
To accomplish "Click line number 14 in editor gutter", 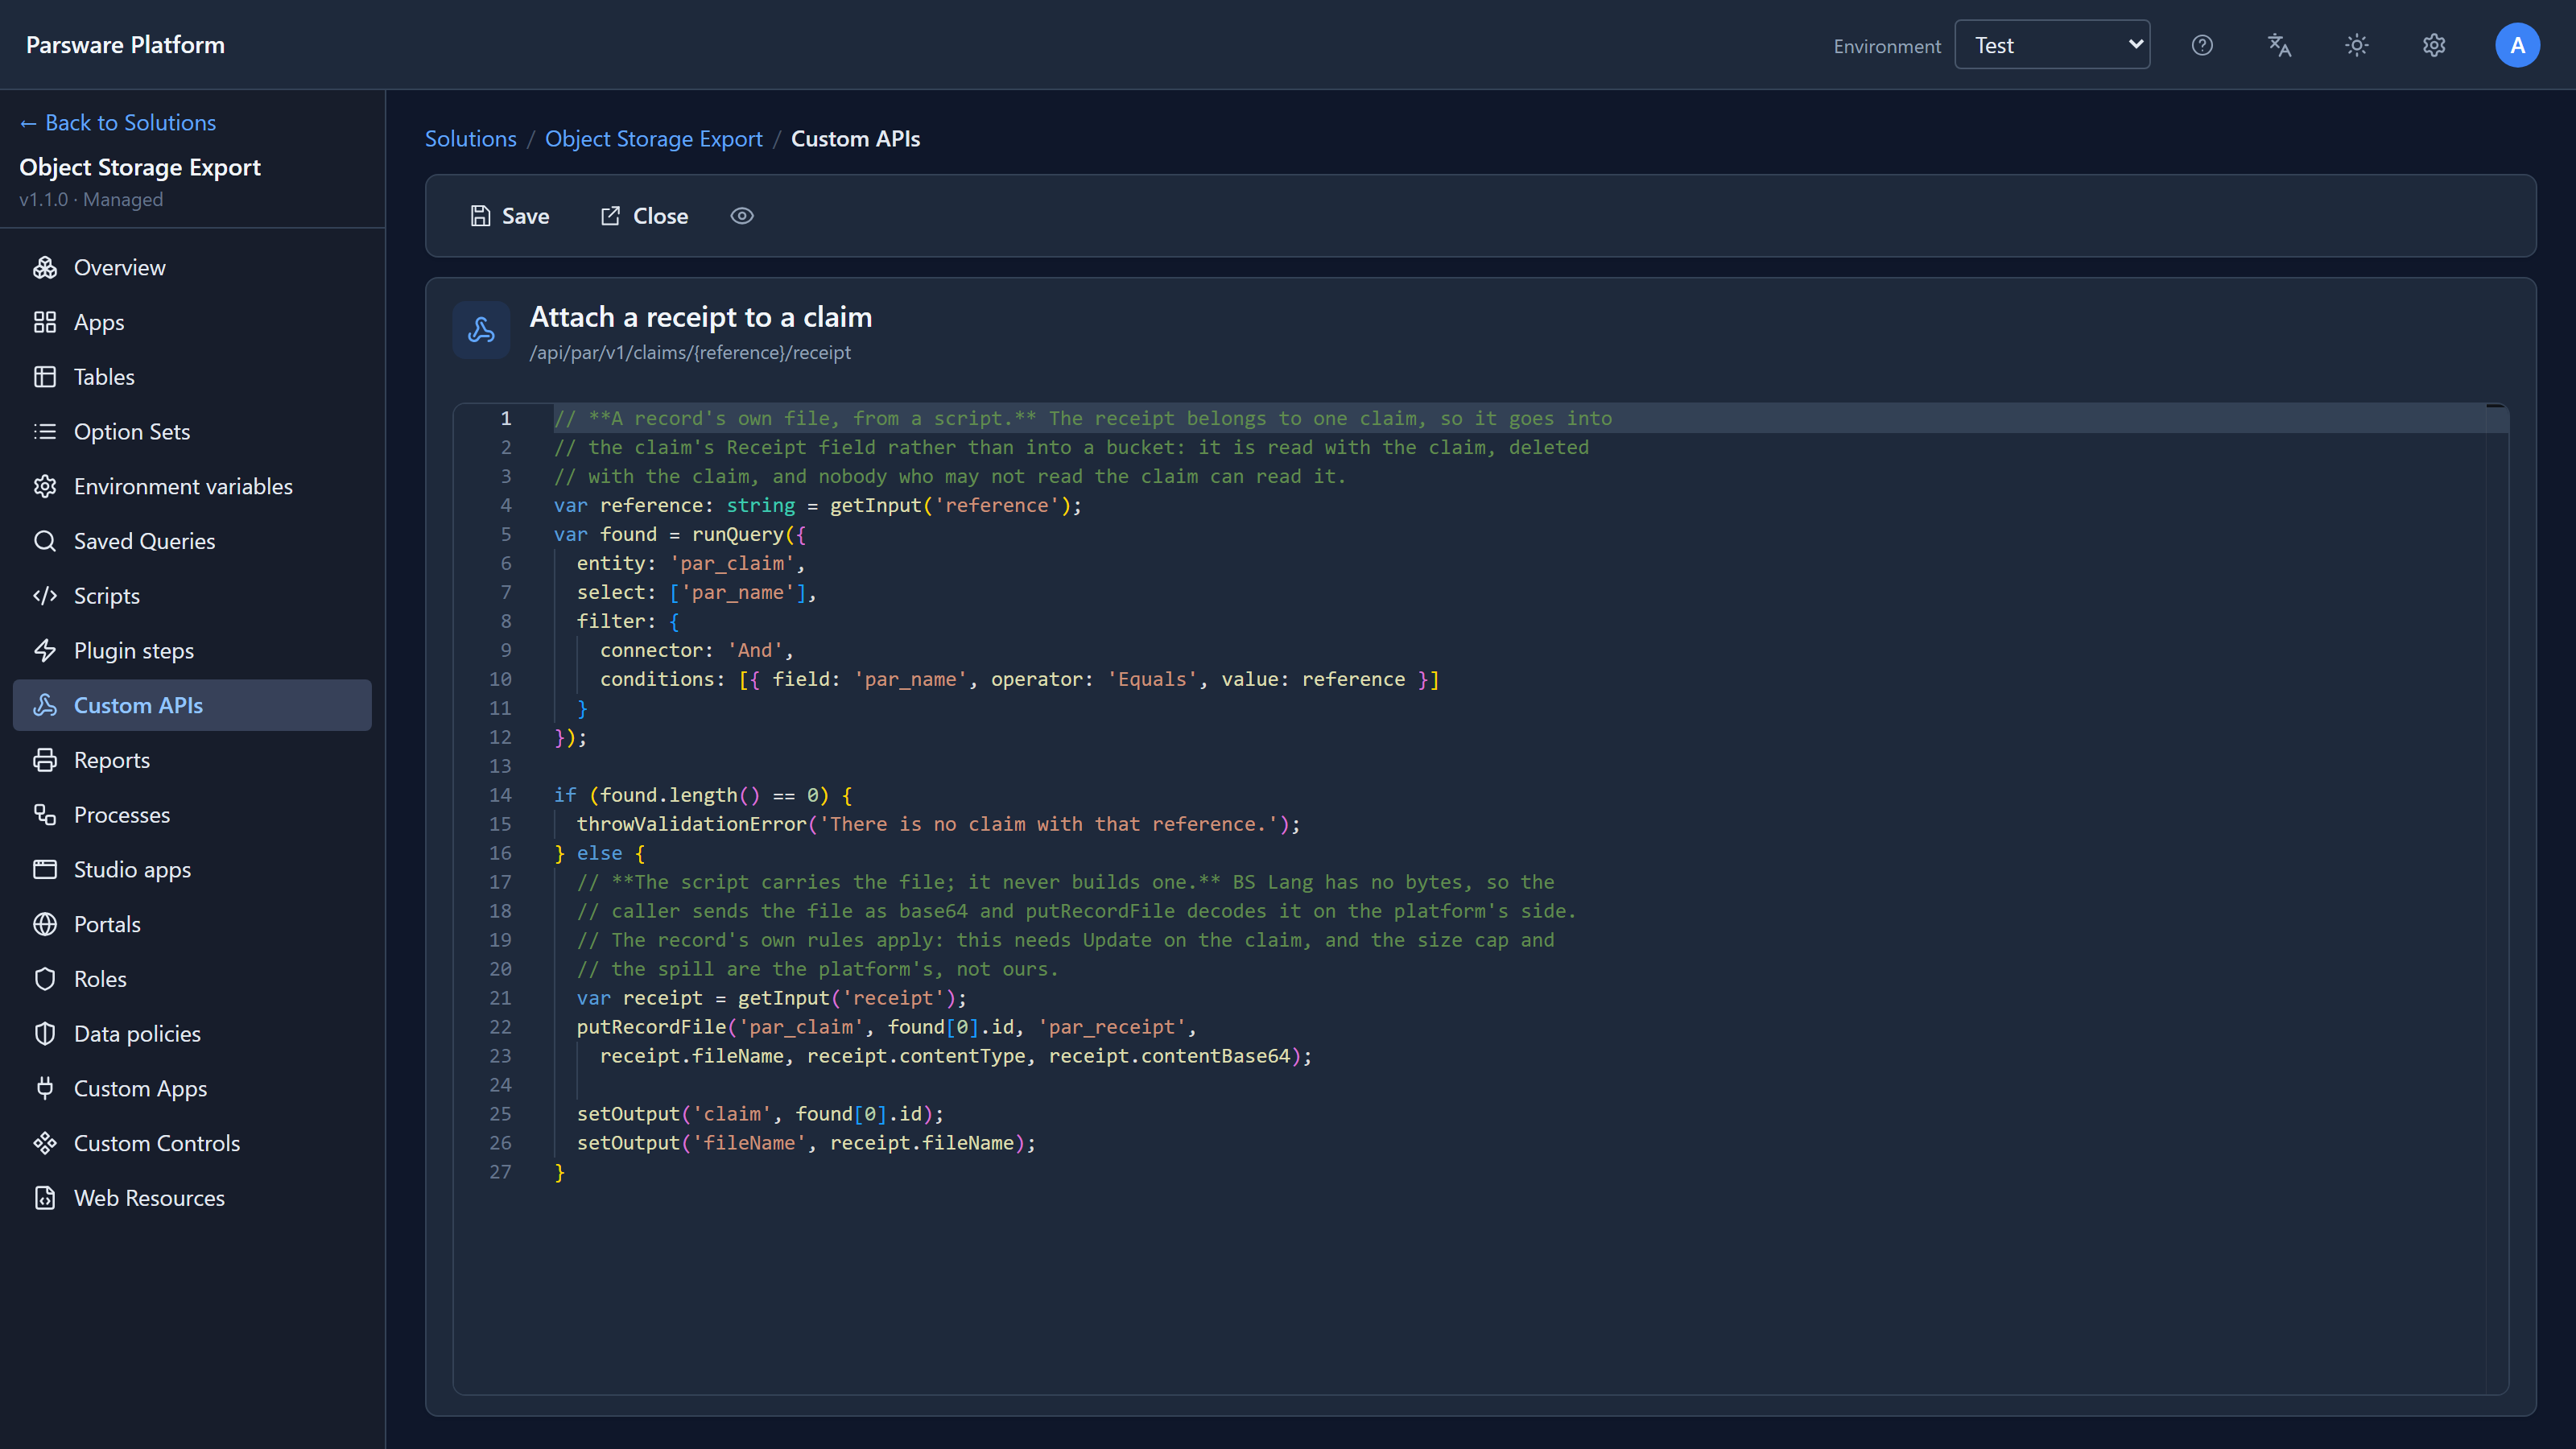I will (500, 795).
